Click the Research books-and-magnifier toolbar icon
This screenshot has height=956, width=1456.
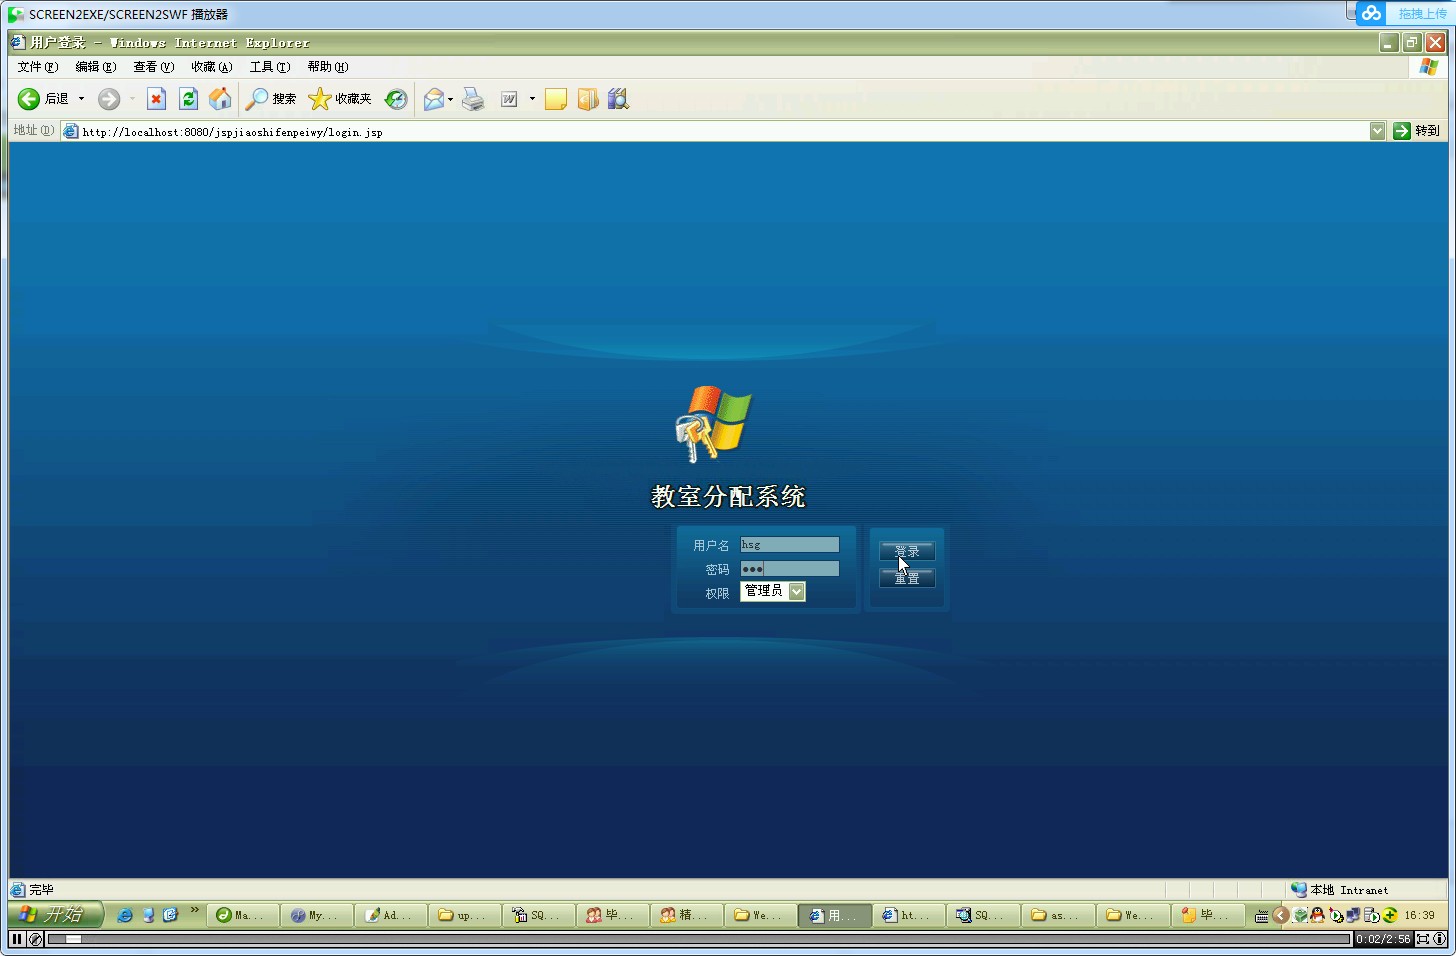[x=619, y=99]
